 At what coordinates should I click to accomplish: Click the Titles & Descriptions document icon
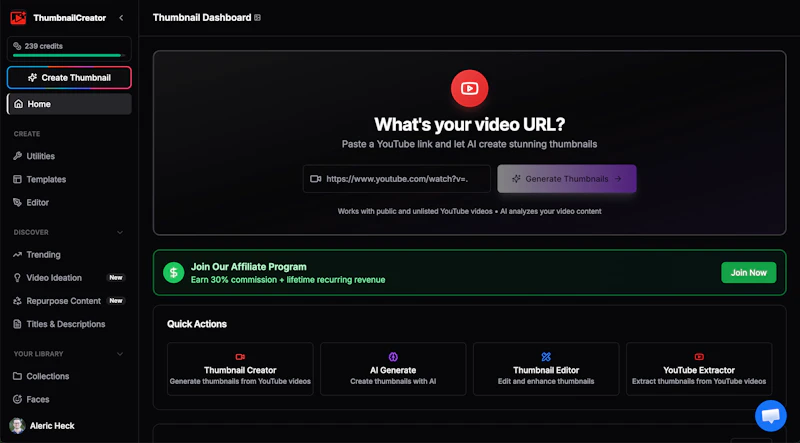pyautogui.click(x=17, y=324)
